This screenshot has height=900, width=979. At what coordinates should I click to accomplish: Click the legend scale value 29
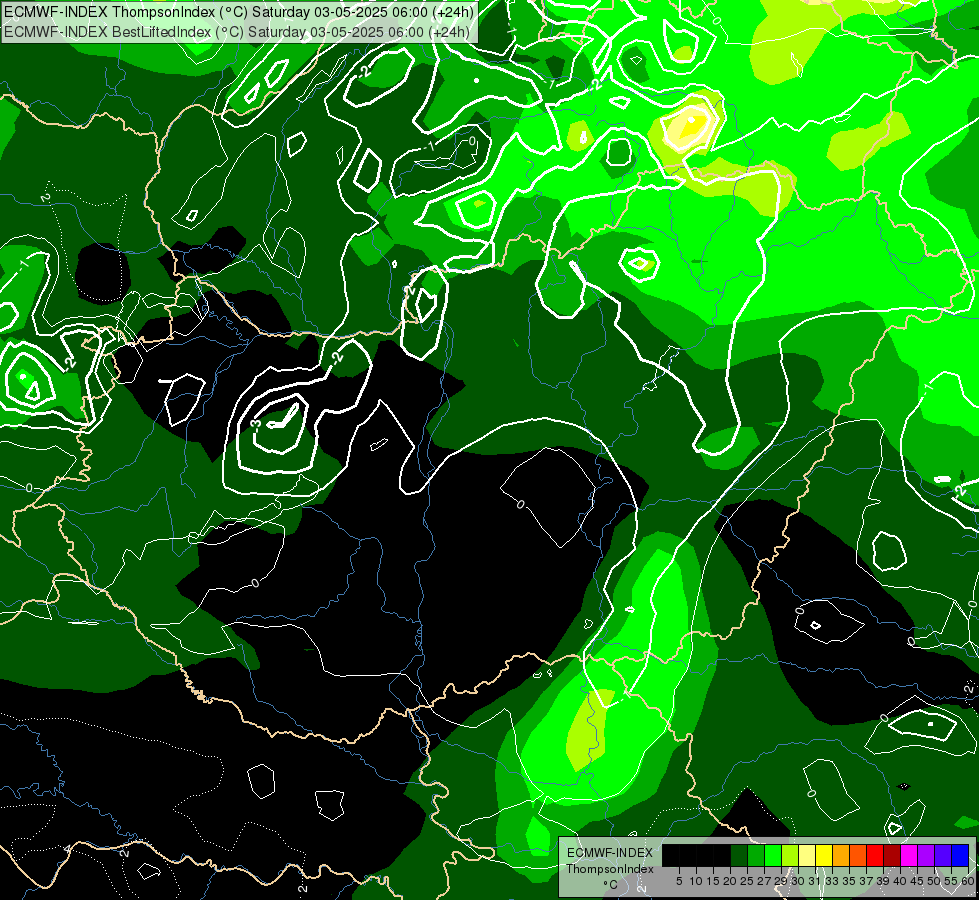point(780,881)
